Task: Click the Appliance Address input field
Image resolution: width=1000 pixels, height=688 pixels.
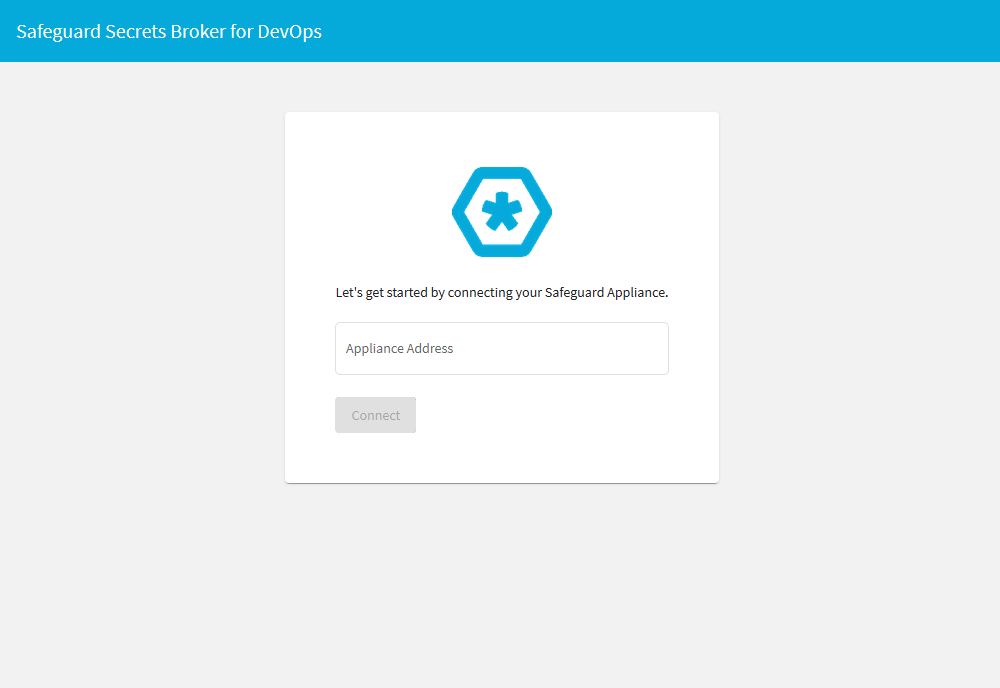Action: (x=501, y=348)
